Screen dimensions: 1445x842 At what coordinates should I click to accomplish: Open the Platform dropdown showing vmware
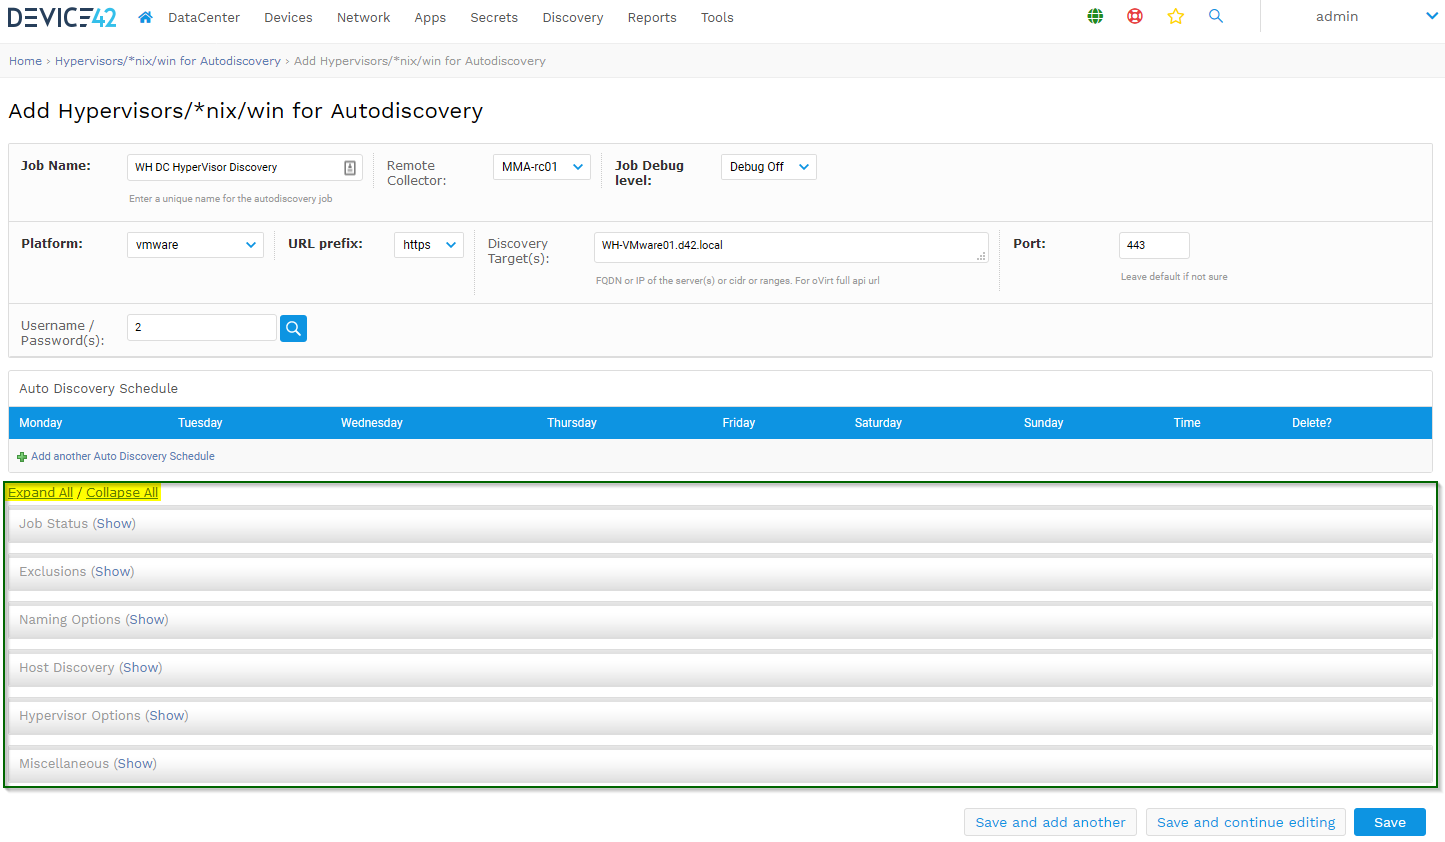(195, 244)
